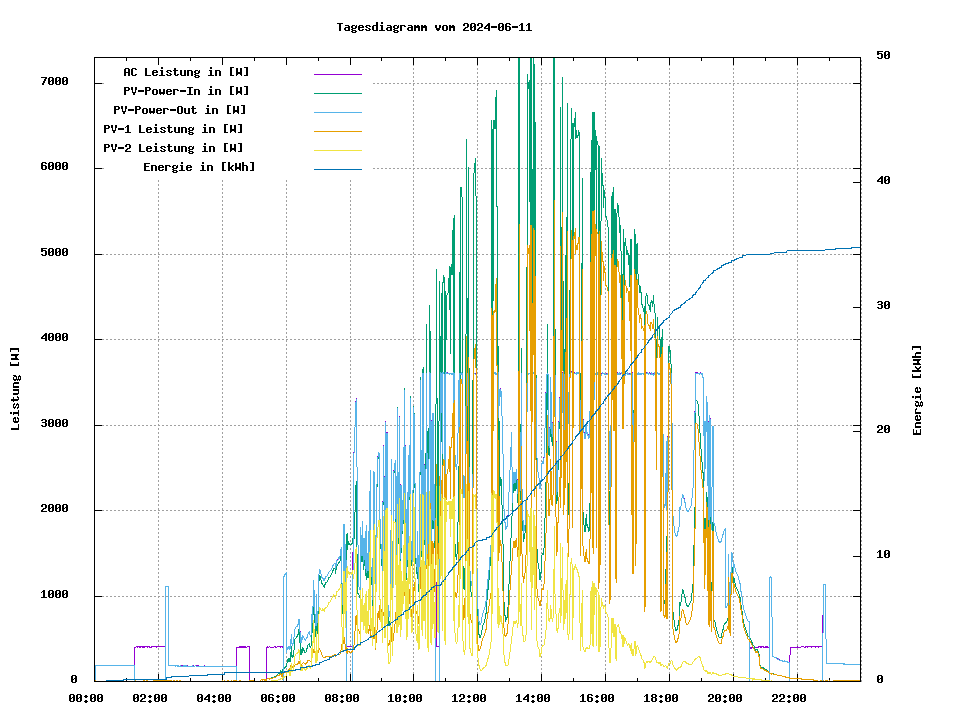Click the purple AC Leistung legend line
The width and height of the screenshot is (960, 720).
pos(337,73)
